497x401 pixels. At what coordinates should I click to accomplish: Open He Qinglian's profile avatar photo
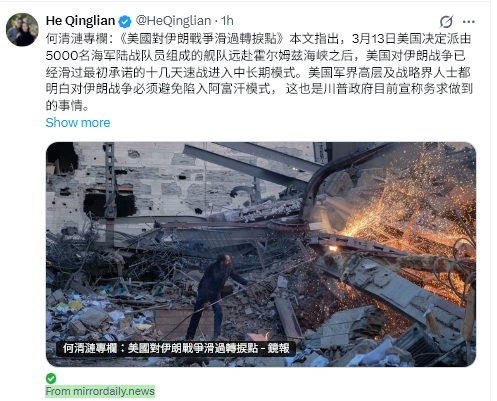coord(22,29)
